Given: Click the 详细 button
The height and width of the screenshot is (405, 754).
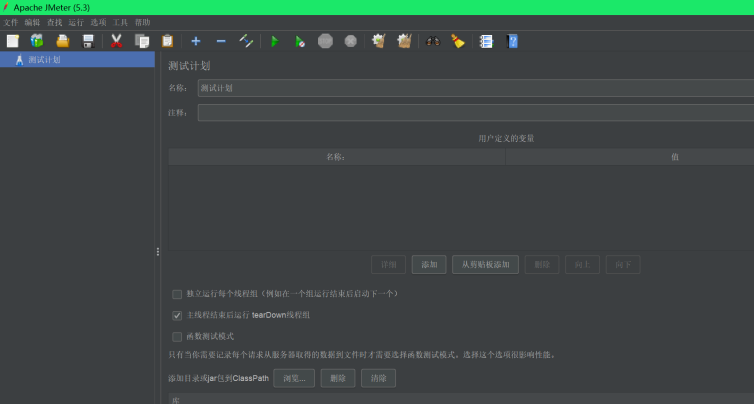Looking at the screenshot, I should (x=389, y=265).
